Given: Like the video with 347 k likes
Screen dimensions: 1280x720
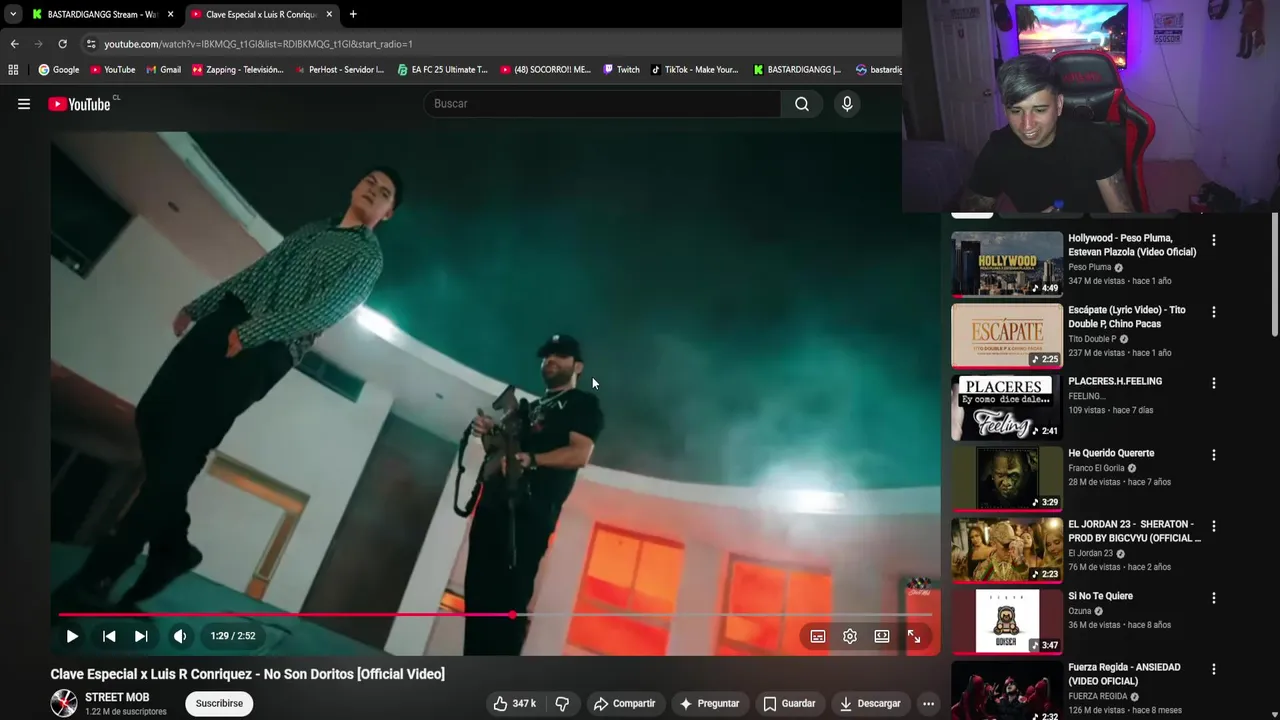Looking at the screenshot, I should (x=514, y=704).
